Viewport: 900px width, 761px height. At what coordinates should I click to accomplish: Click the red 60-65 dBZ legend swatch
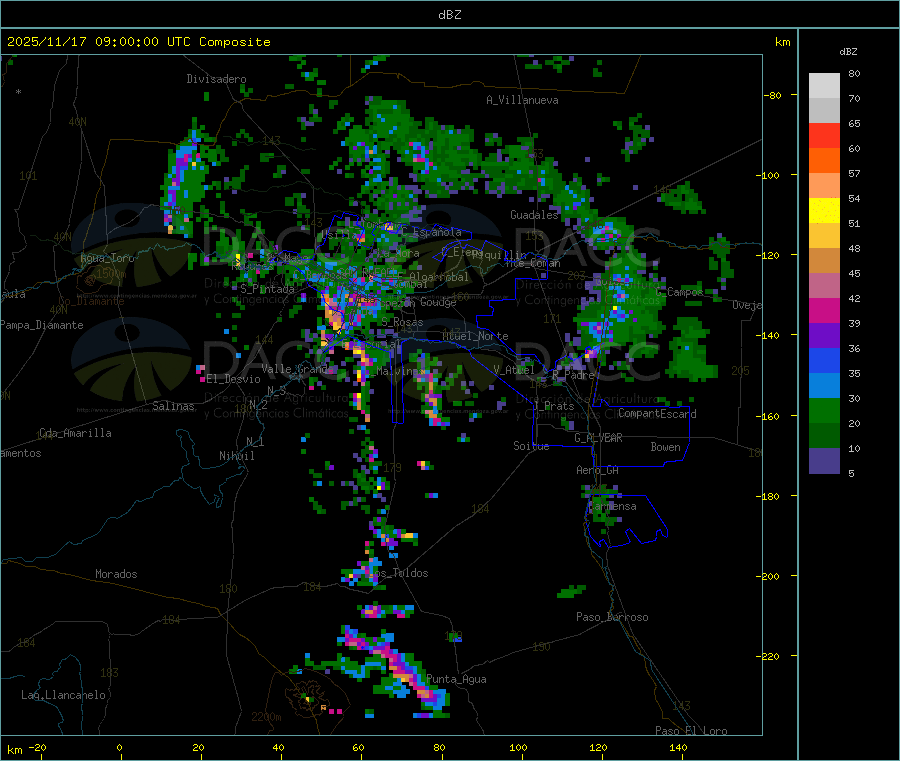(824, 135)
